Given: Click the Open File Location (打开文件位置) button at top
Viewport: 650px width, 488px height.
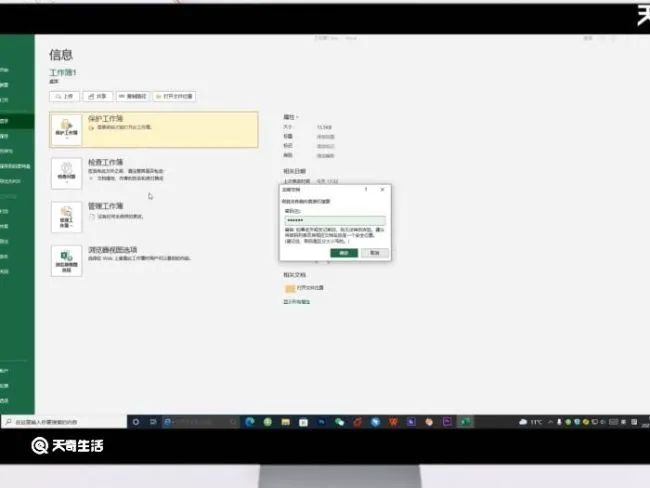Looking at the screenshot, I should point(174,96).
